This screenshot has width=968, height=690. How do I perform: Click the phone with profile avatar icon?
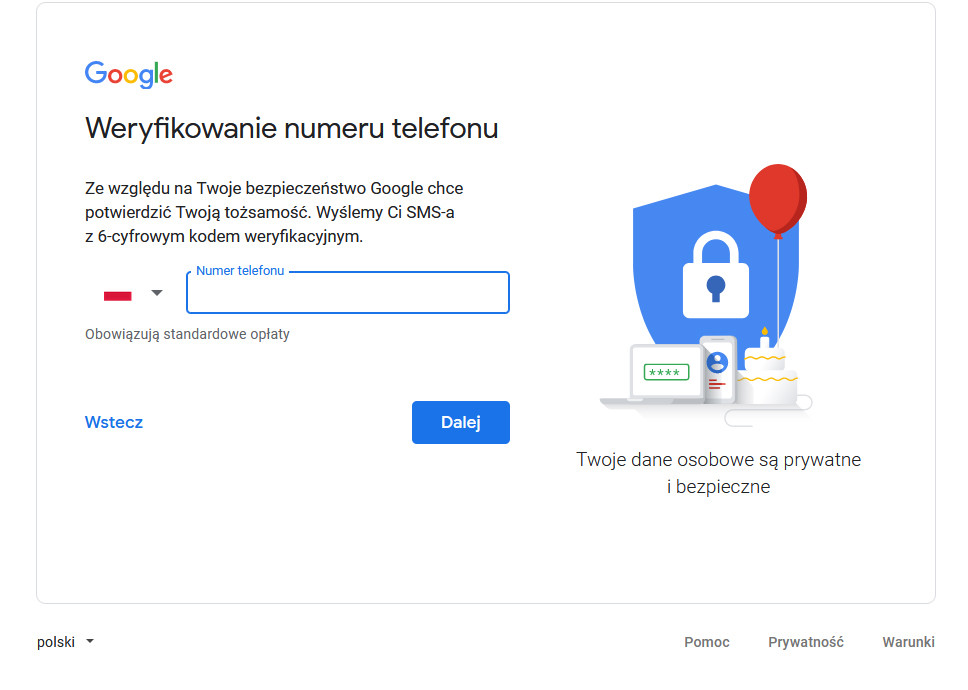click(x=717, y=369)
